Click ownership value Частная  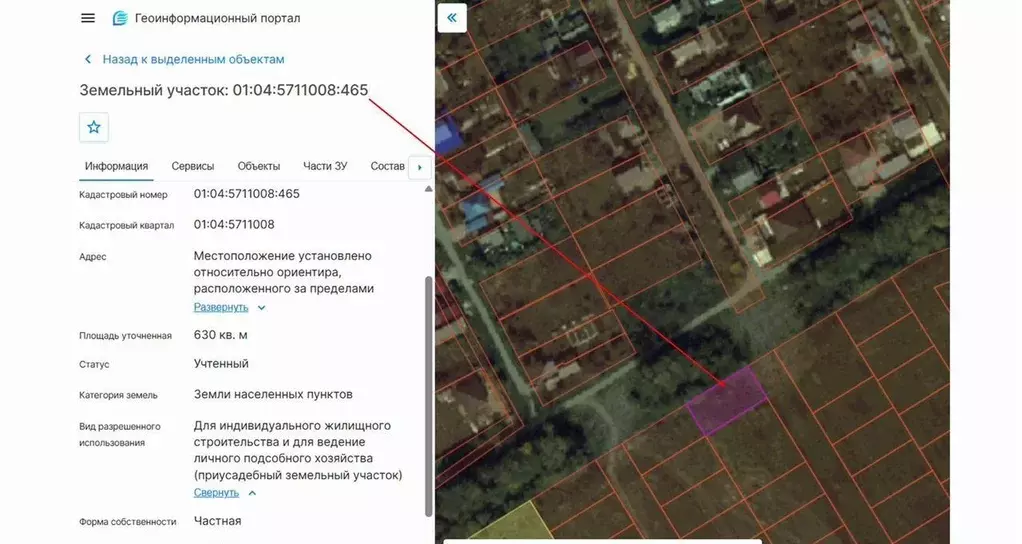[x=217, y=521]
